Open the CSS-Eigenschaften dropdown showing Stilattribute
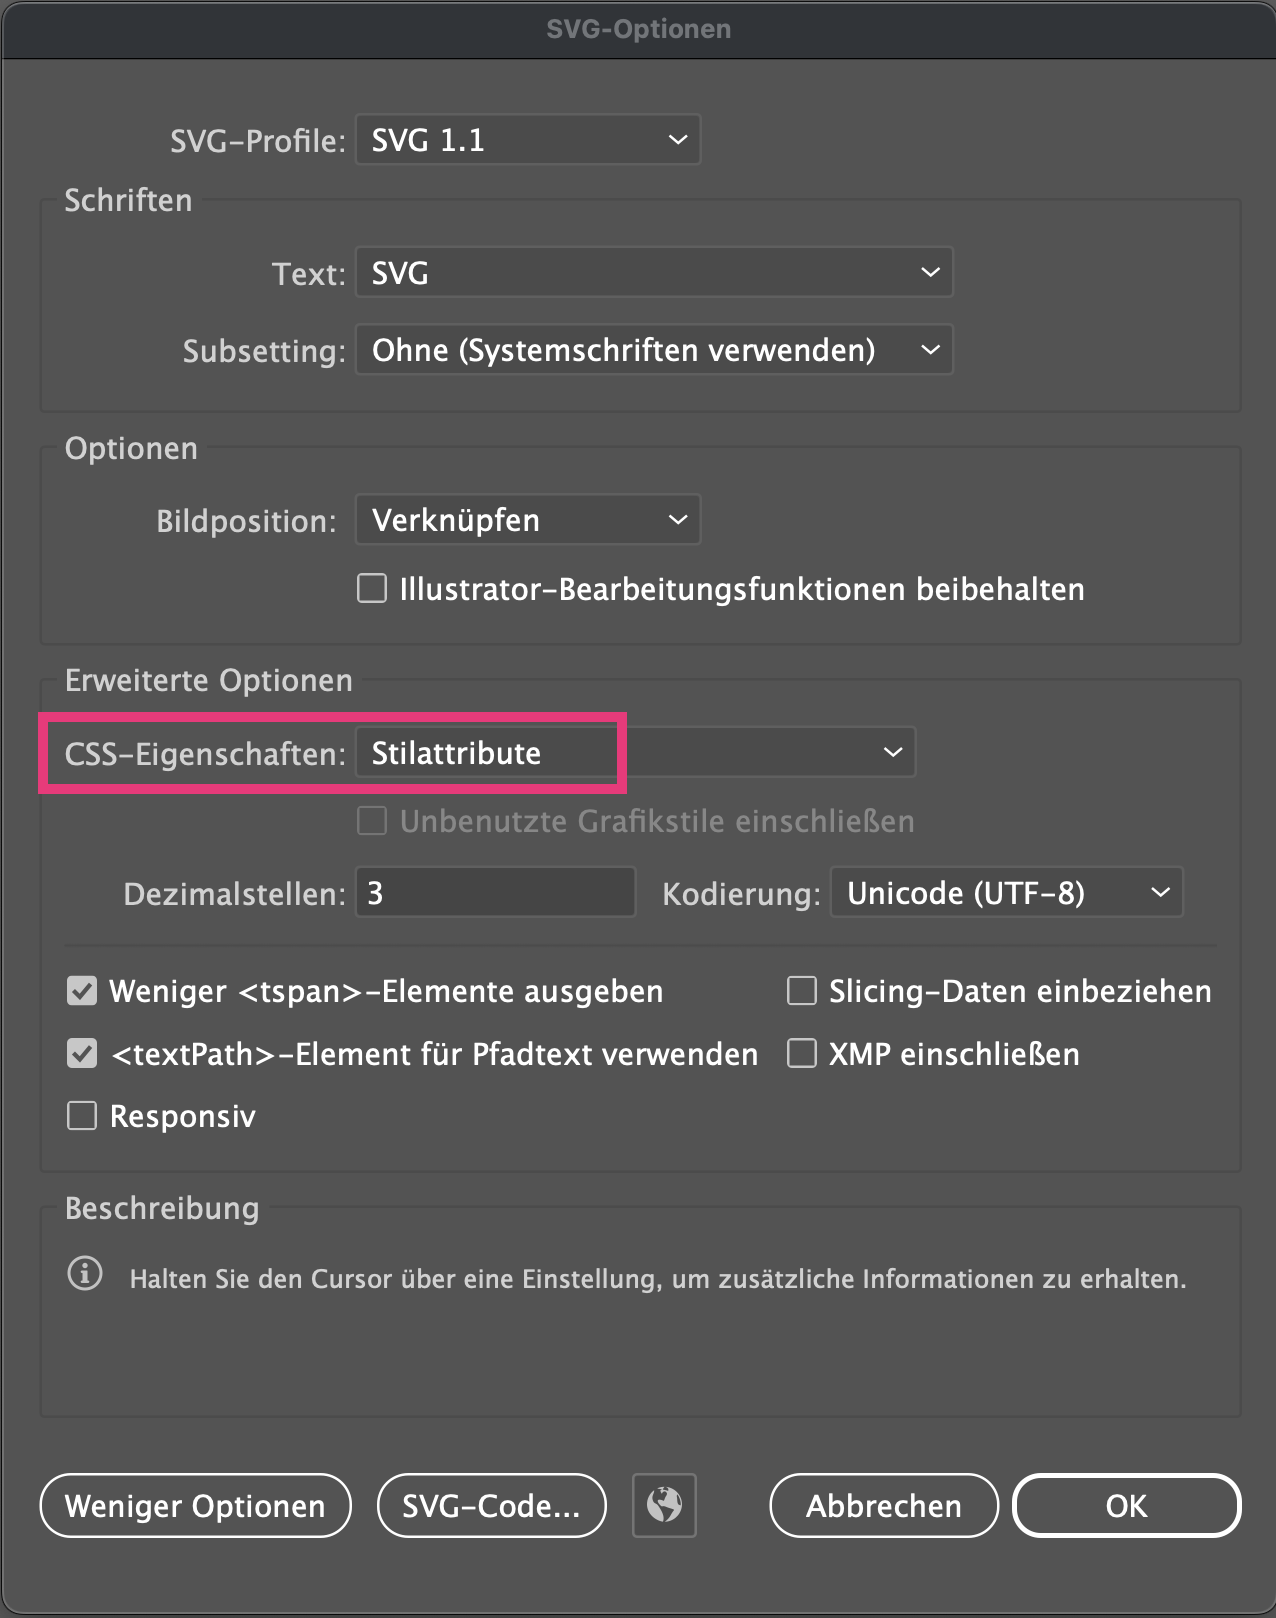This screenshot has width=1276, height=1618. click(x=635, y=752)
